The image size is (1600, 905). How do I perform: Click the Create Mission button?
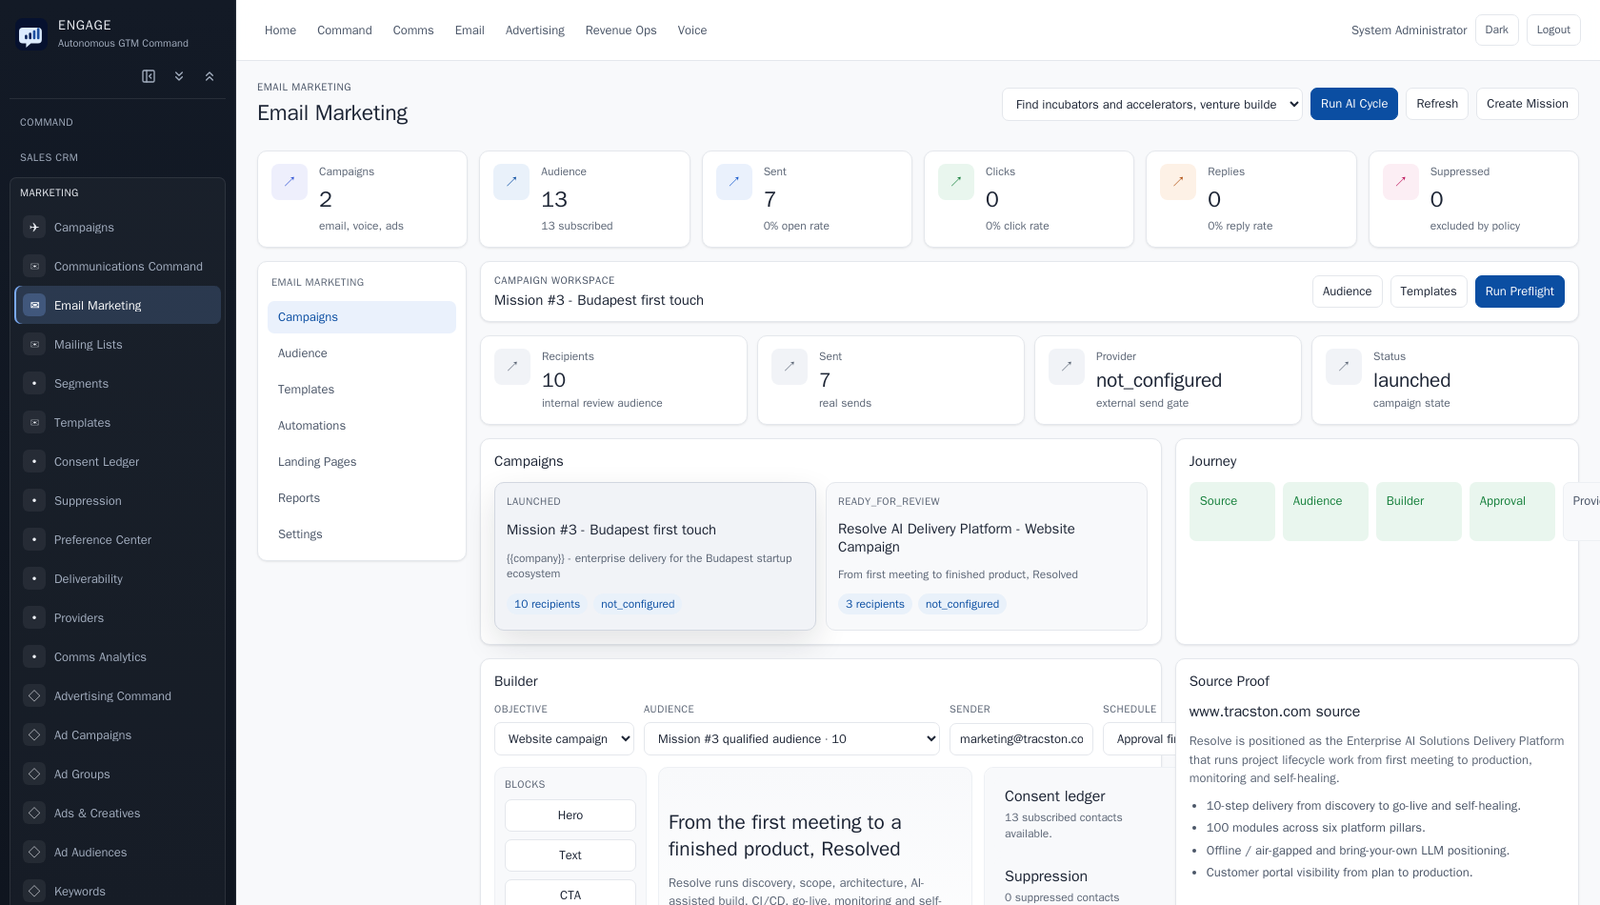tap(1527, 104)
